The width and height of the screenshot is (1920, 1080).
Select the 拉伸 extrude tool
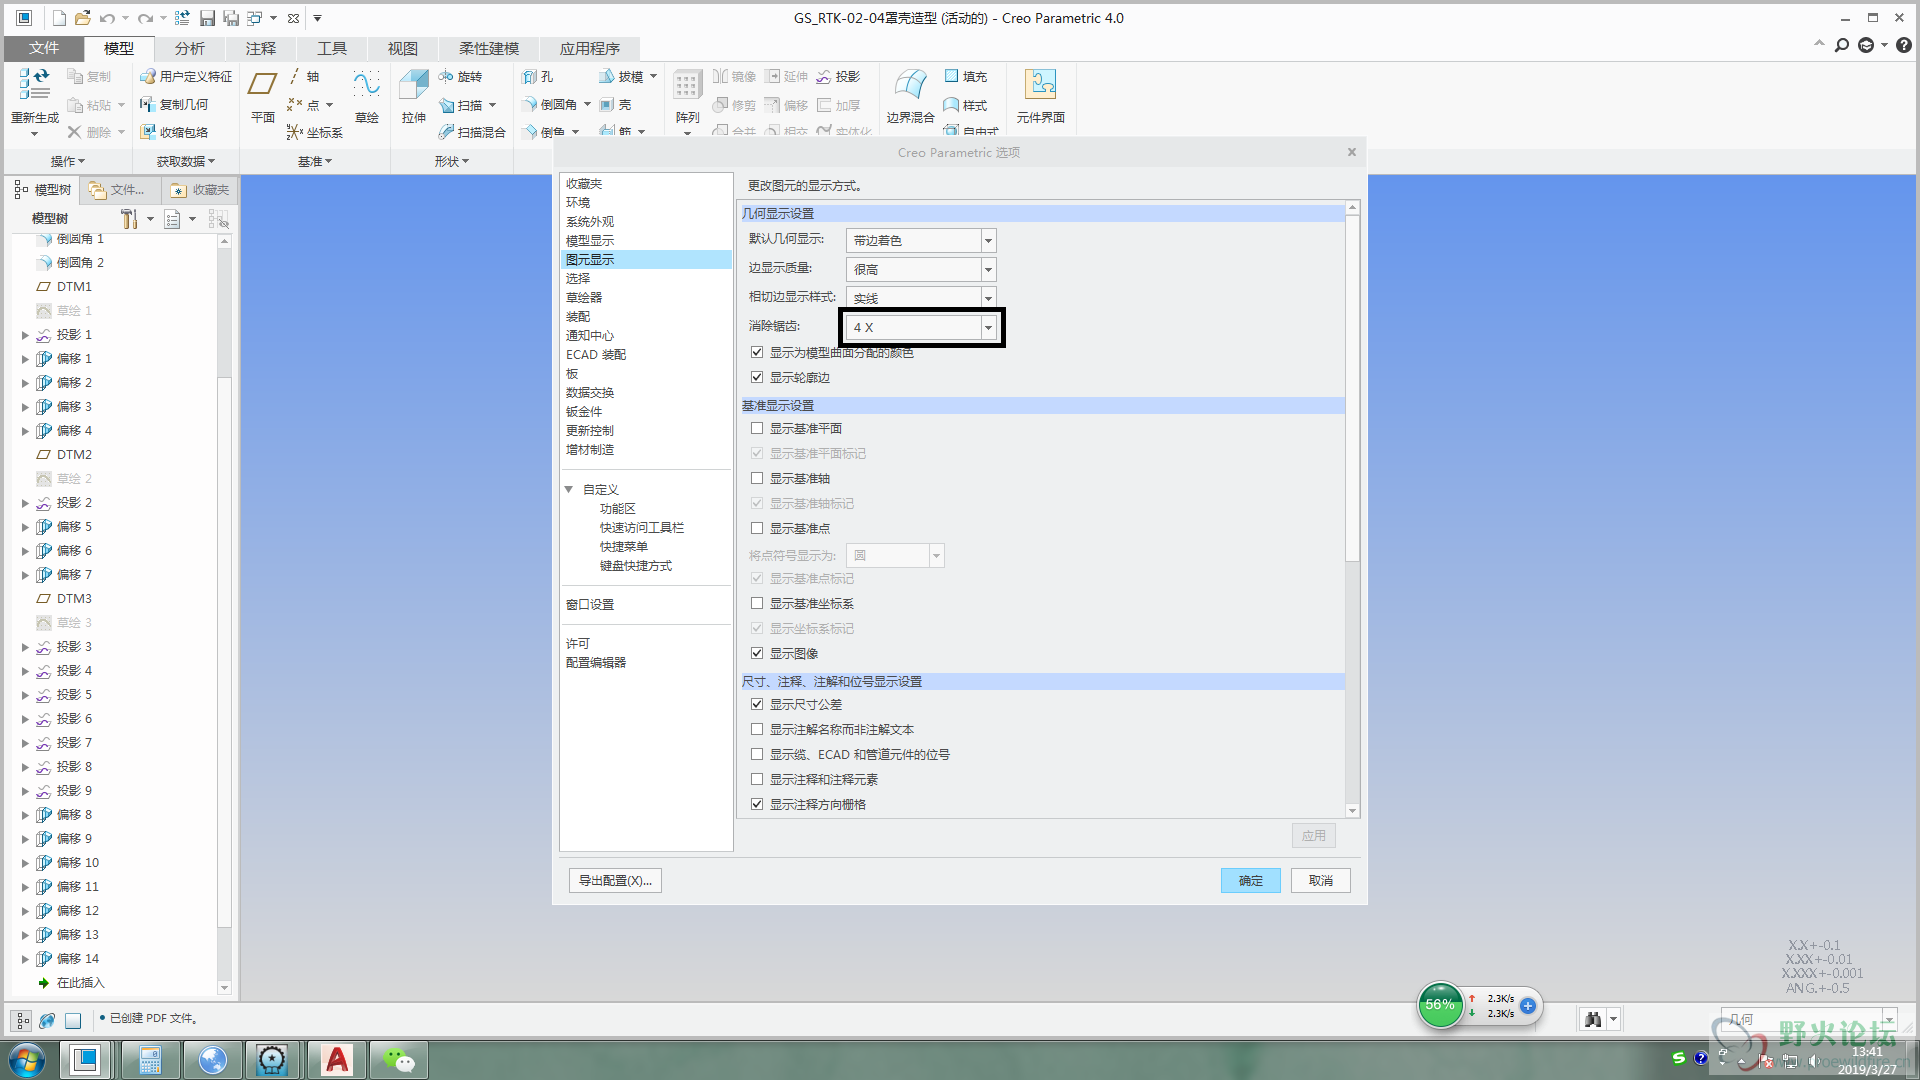tap(414, 96)
